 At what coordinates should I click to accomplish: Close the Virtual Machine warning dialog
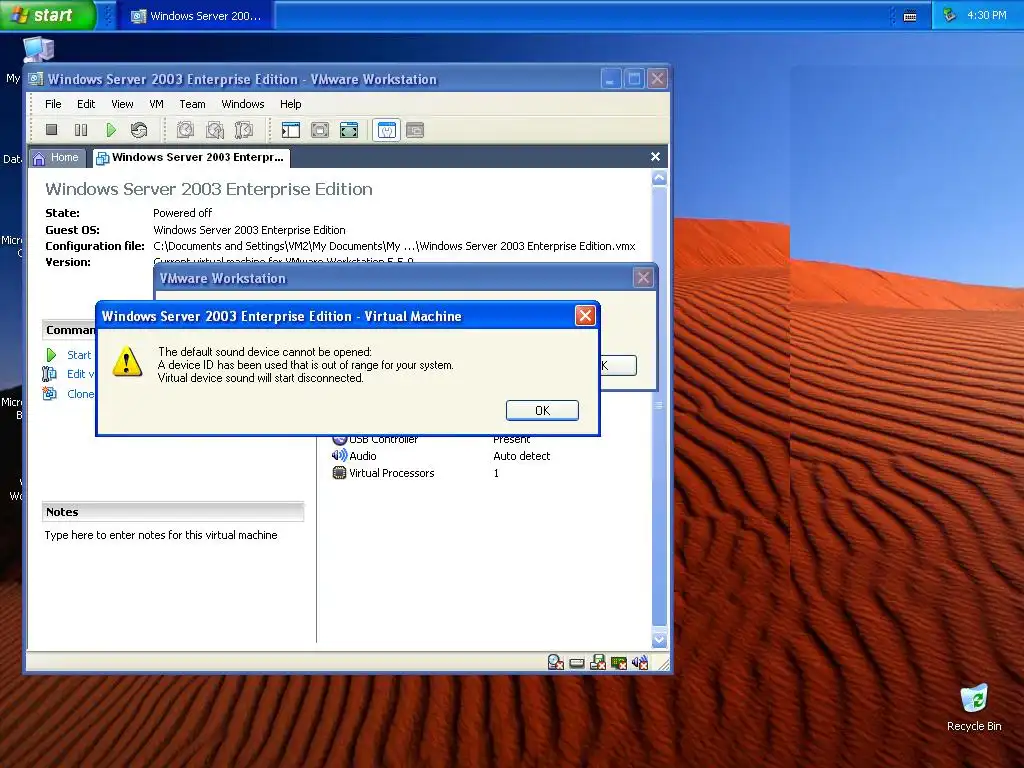pyautogui.click(x=584, y=316)
